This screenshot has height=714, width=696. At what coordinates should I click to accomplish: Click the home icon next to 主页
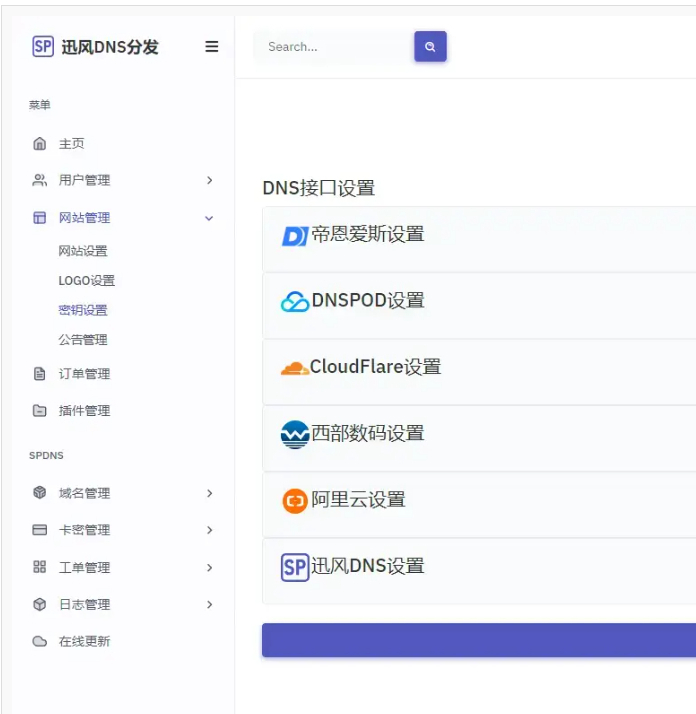(x=40, y=144)
